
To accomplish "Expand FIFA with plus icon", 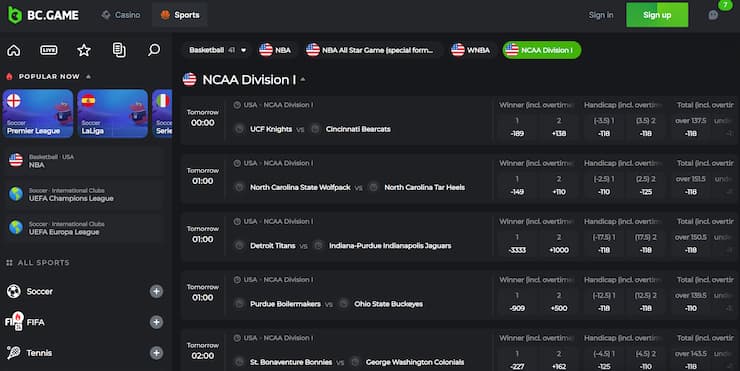I will point(156,322).
